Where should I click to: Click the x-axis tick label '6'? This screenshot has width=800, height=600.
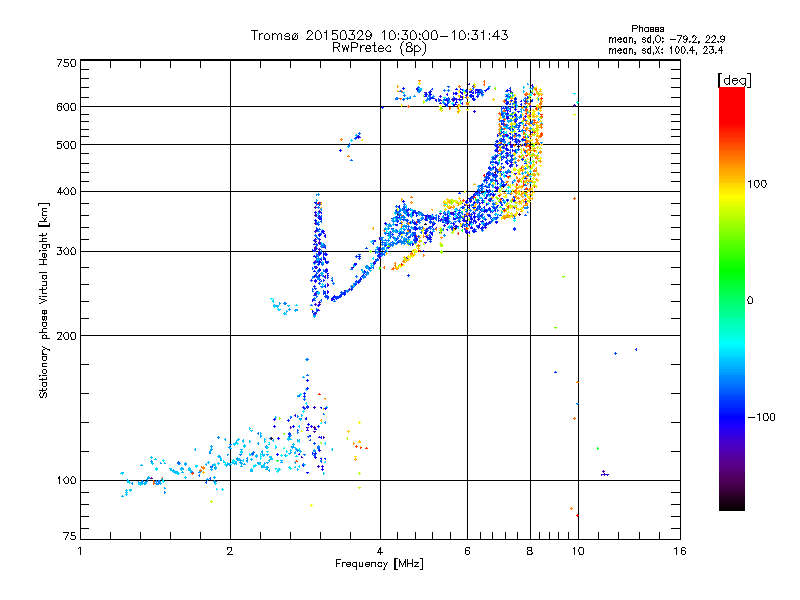click(467, 551)
